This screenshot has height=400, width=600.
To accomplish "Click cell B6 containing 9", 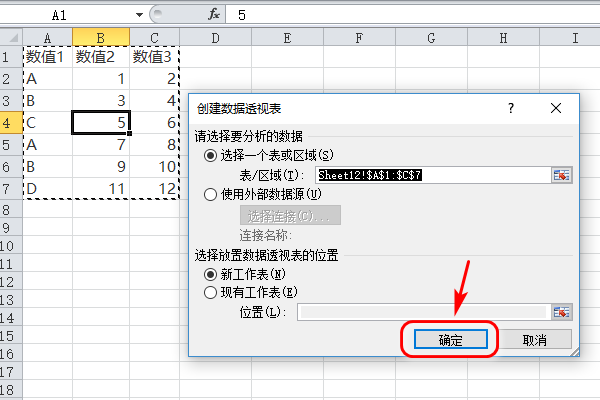I will click(x=101, y=167).
